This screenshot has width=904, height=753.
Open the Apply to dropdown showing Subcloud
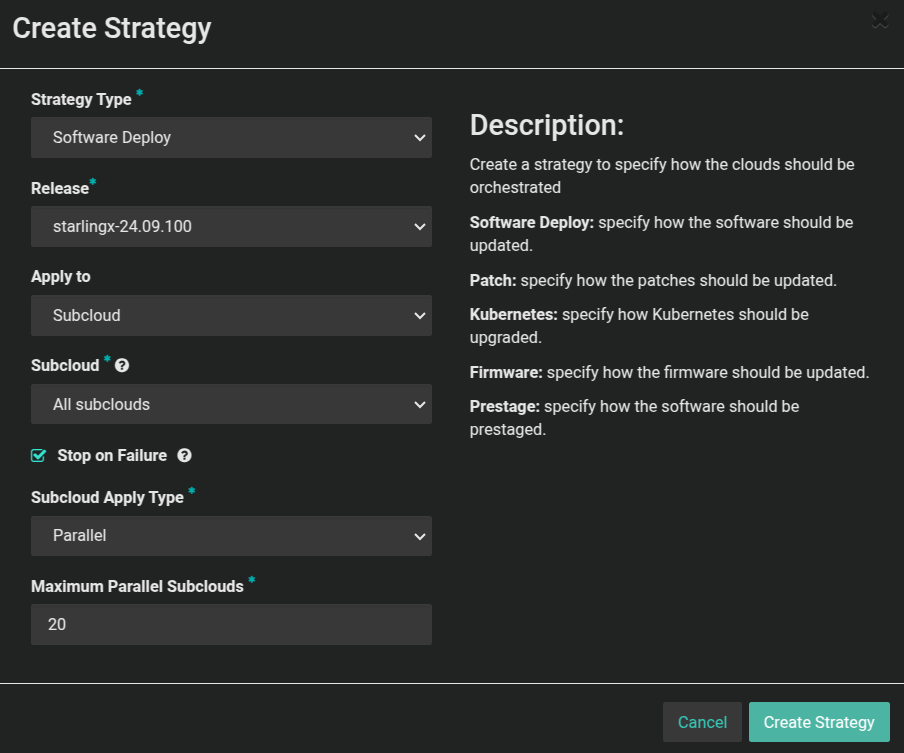231,314
